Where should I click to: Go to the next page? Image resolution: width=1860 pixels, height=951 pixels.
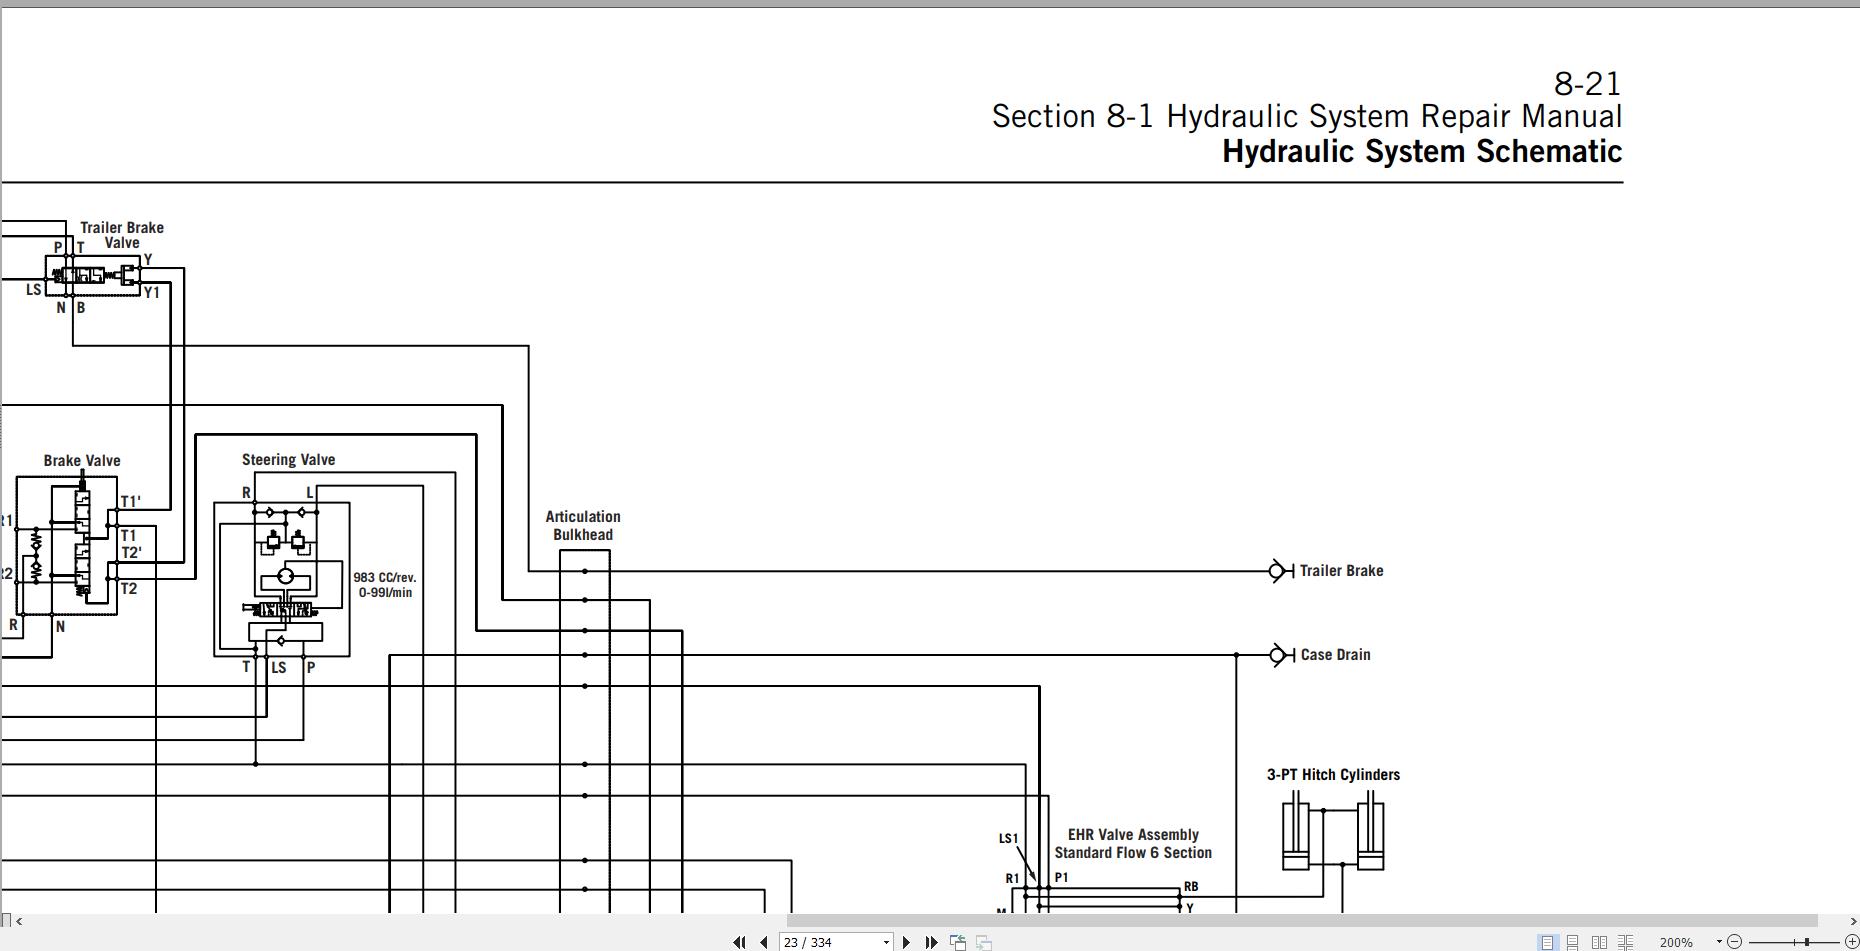coord(906,942)
